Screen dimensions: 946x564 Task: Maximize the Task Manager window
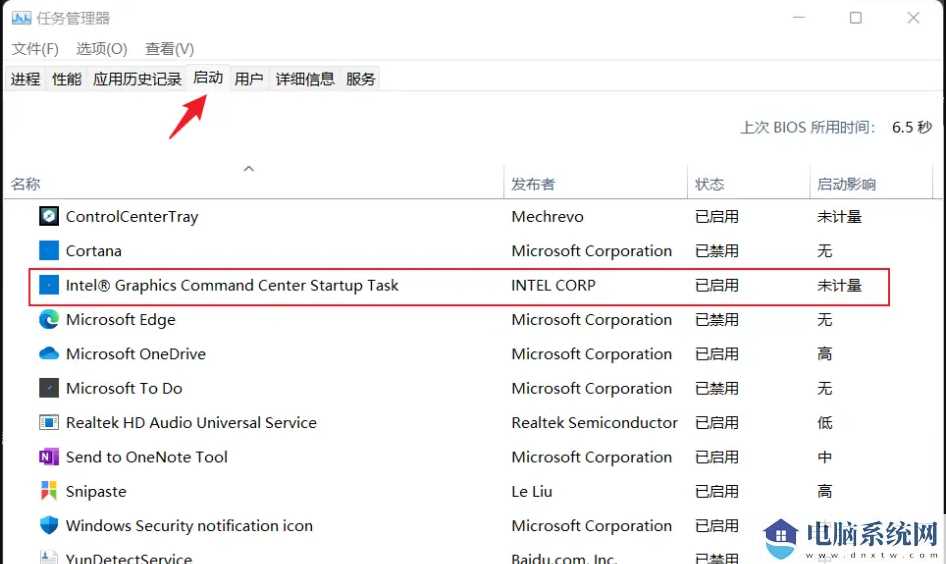(x=856, y=18)
